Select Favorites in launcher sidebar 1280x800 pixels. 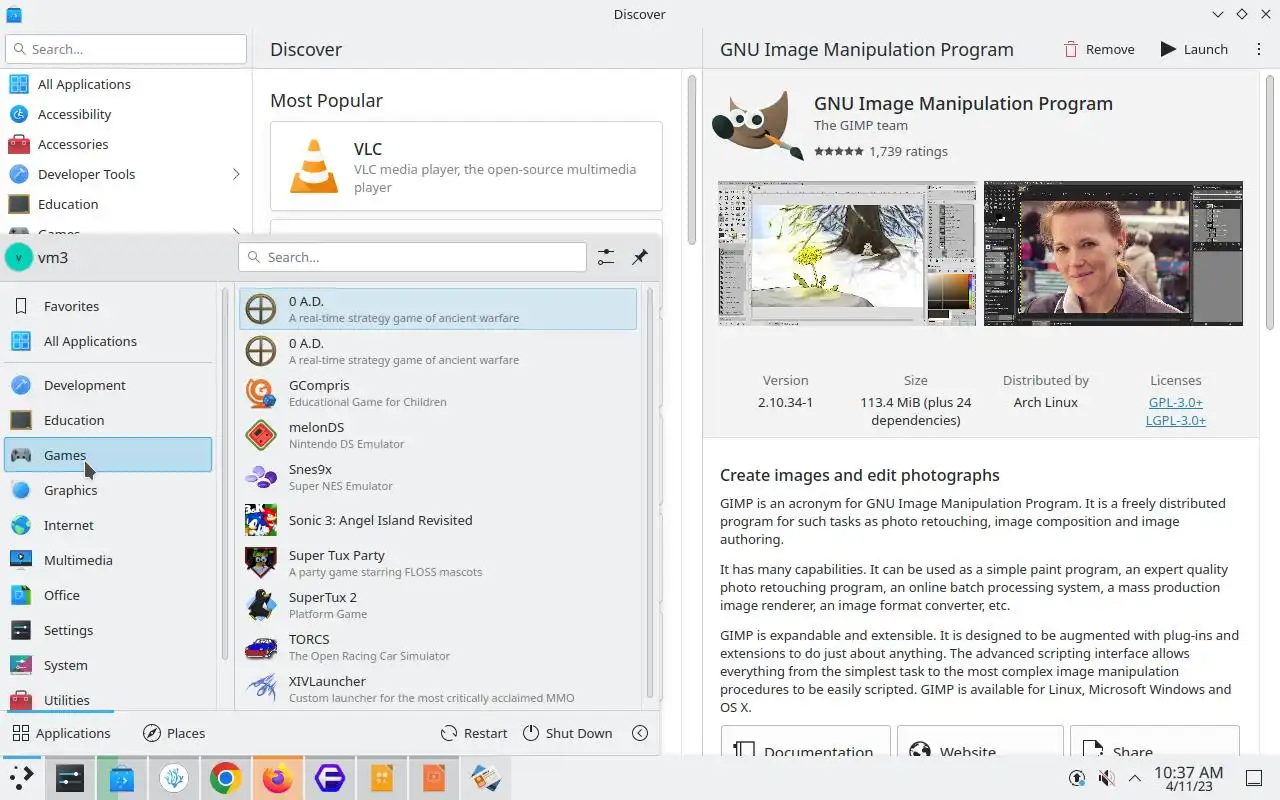point(108,306)
